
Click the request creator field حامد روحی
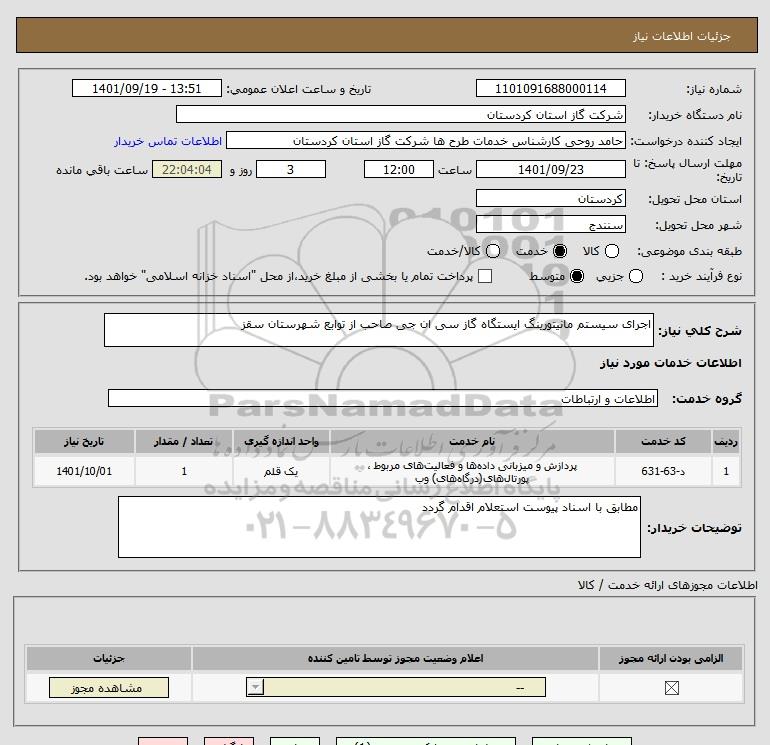(426, 140)
